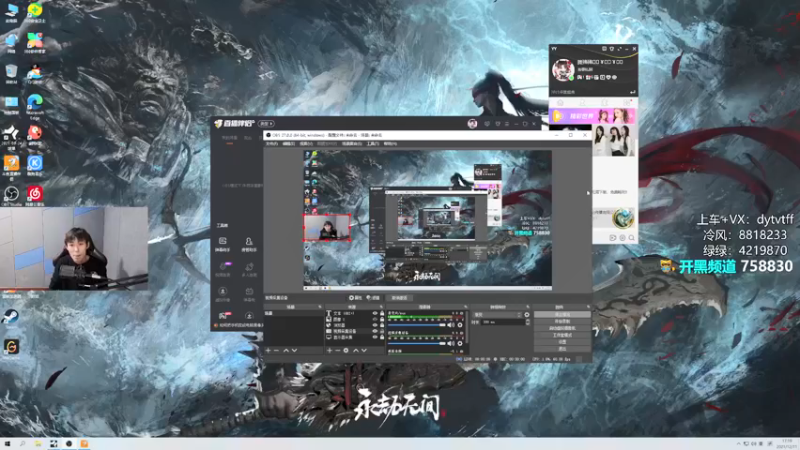The width and height of the screenshot is (800, 450).
Task: Add a new source in OBS
Action: pos(329,351)
